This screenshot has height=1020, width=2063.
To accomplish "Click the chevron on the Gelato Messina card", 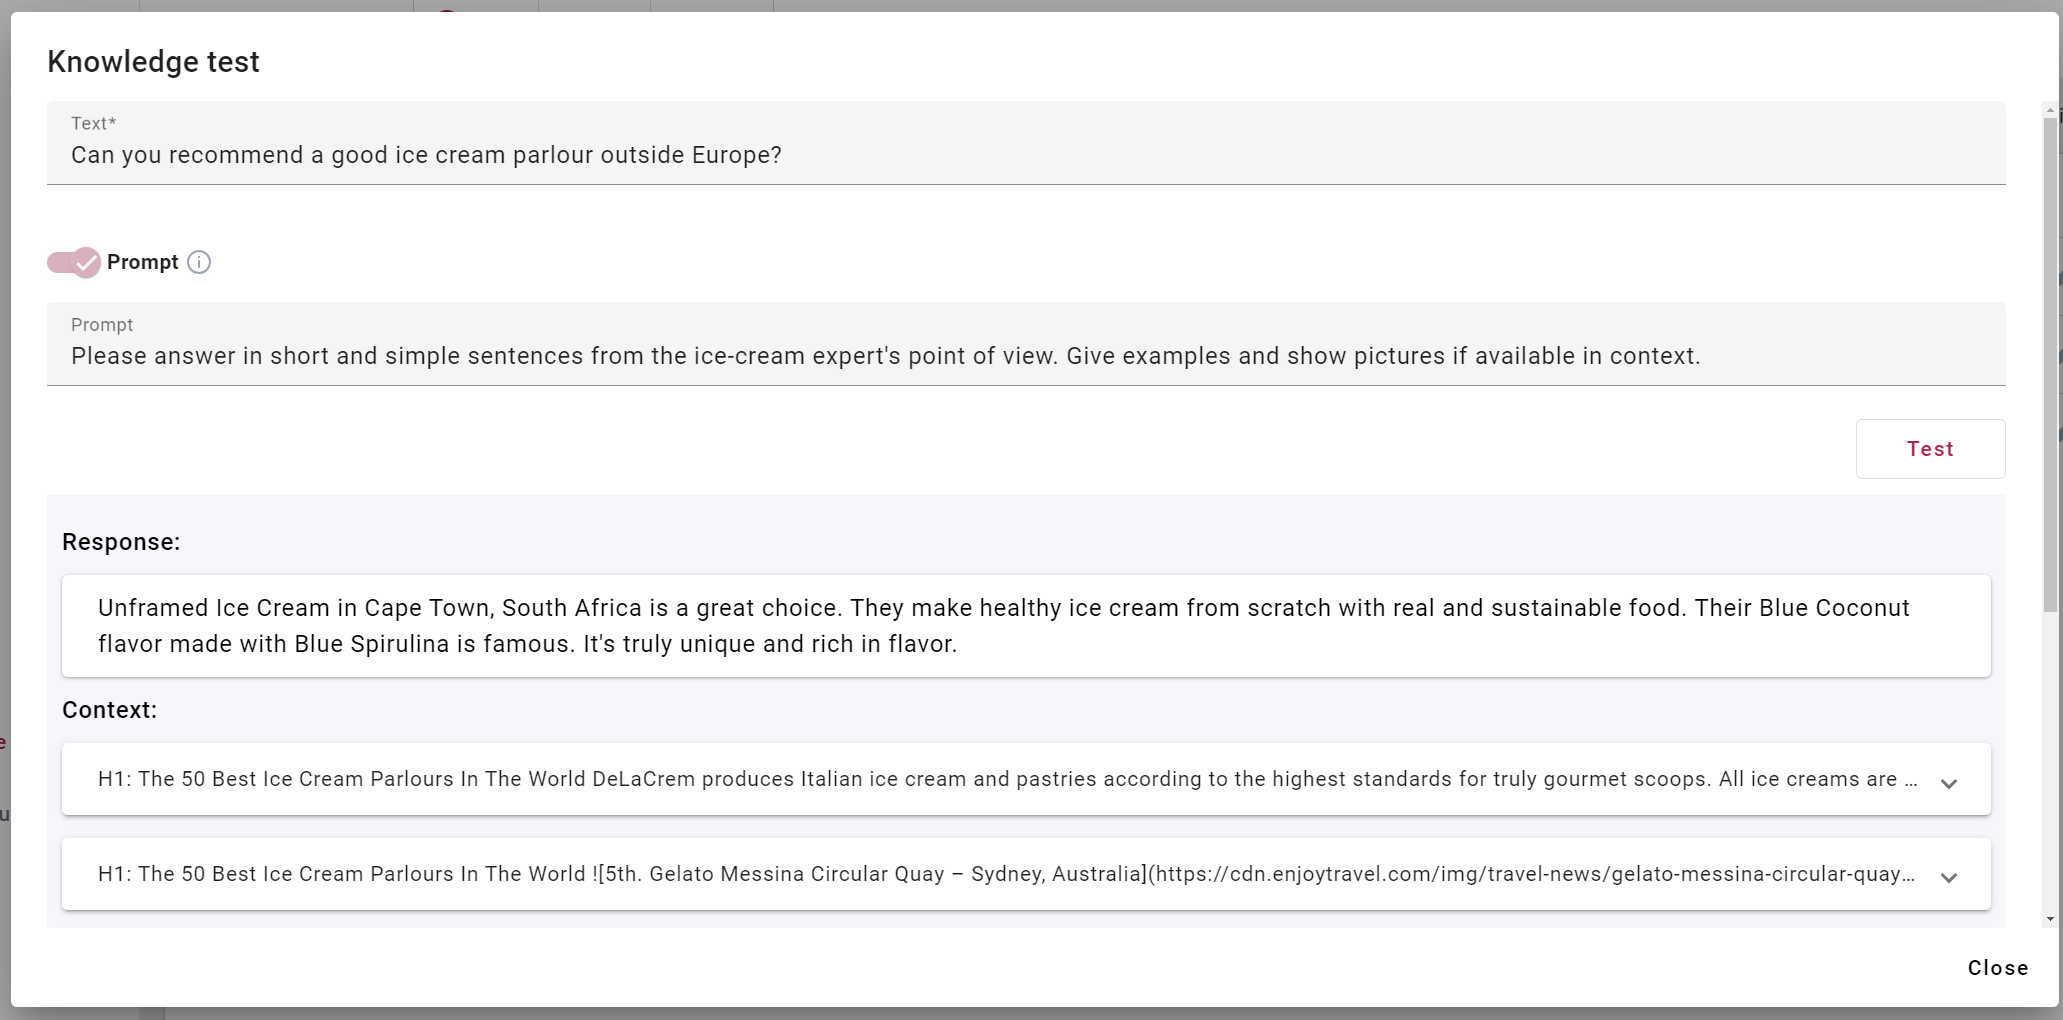I will click(1949, 879).
